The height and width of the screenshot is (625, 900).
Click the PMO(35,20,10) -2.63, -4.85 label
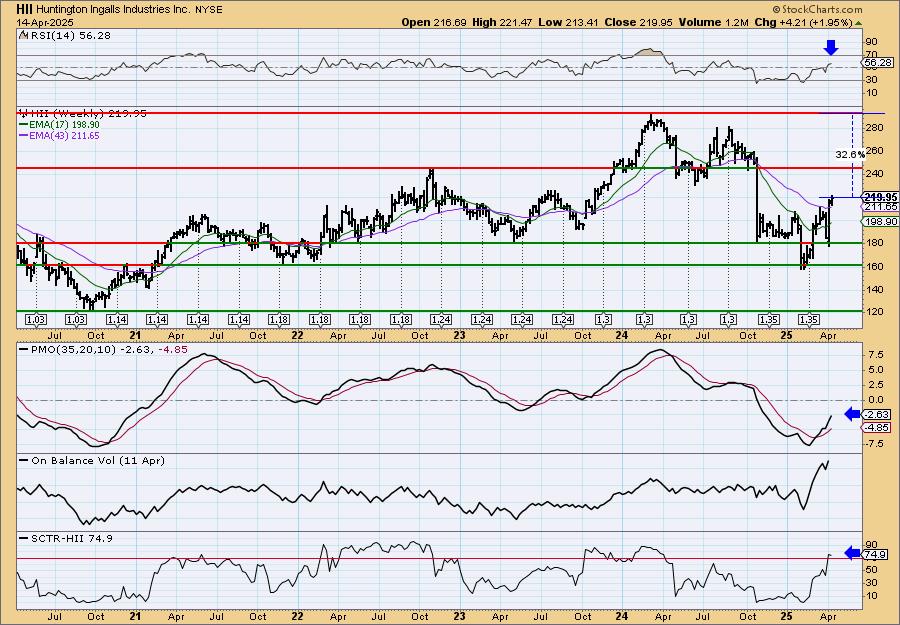point(108,349)
